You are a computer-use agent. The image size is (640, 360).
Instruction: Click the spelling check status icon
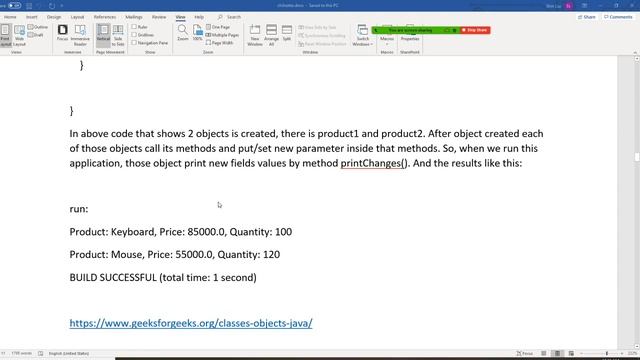coord(40,353)
